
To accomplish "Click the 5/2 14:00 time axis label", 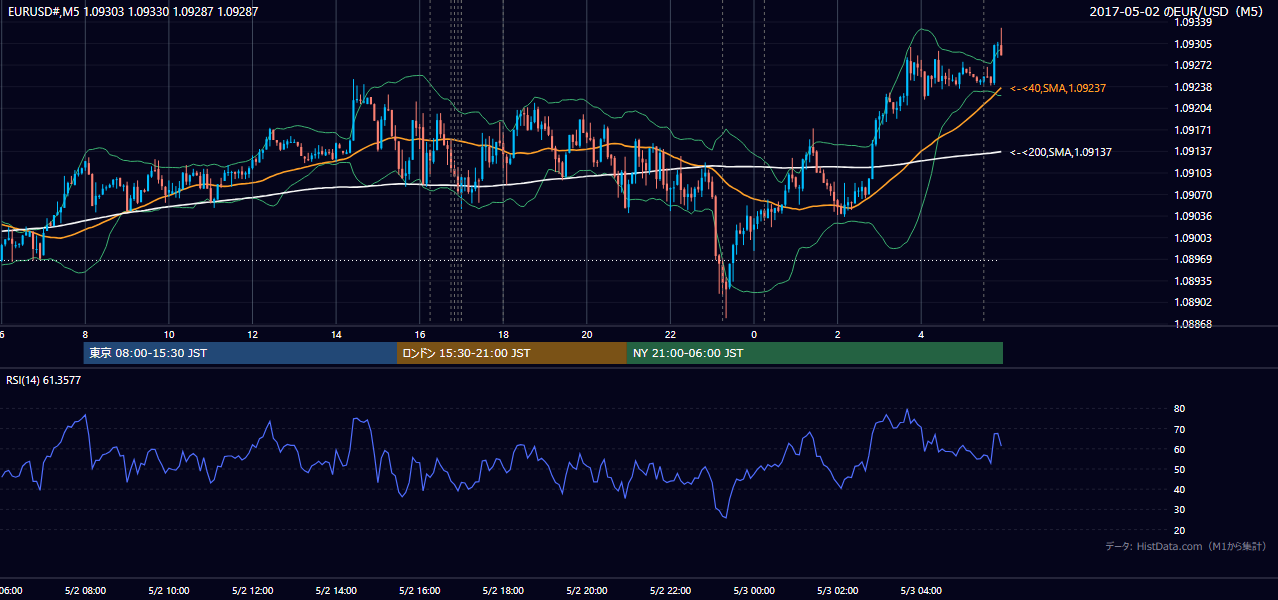I will point(336,591).
